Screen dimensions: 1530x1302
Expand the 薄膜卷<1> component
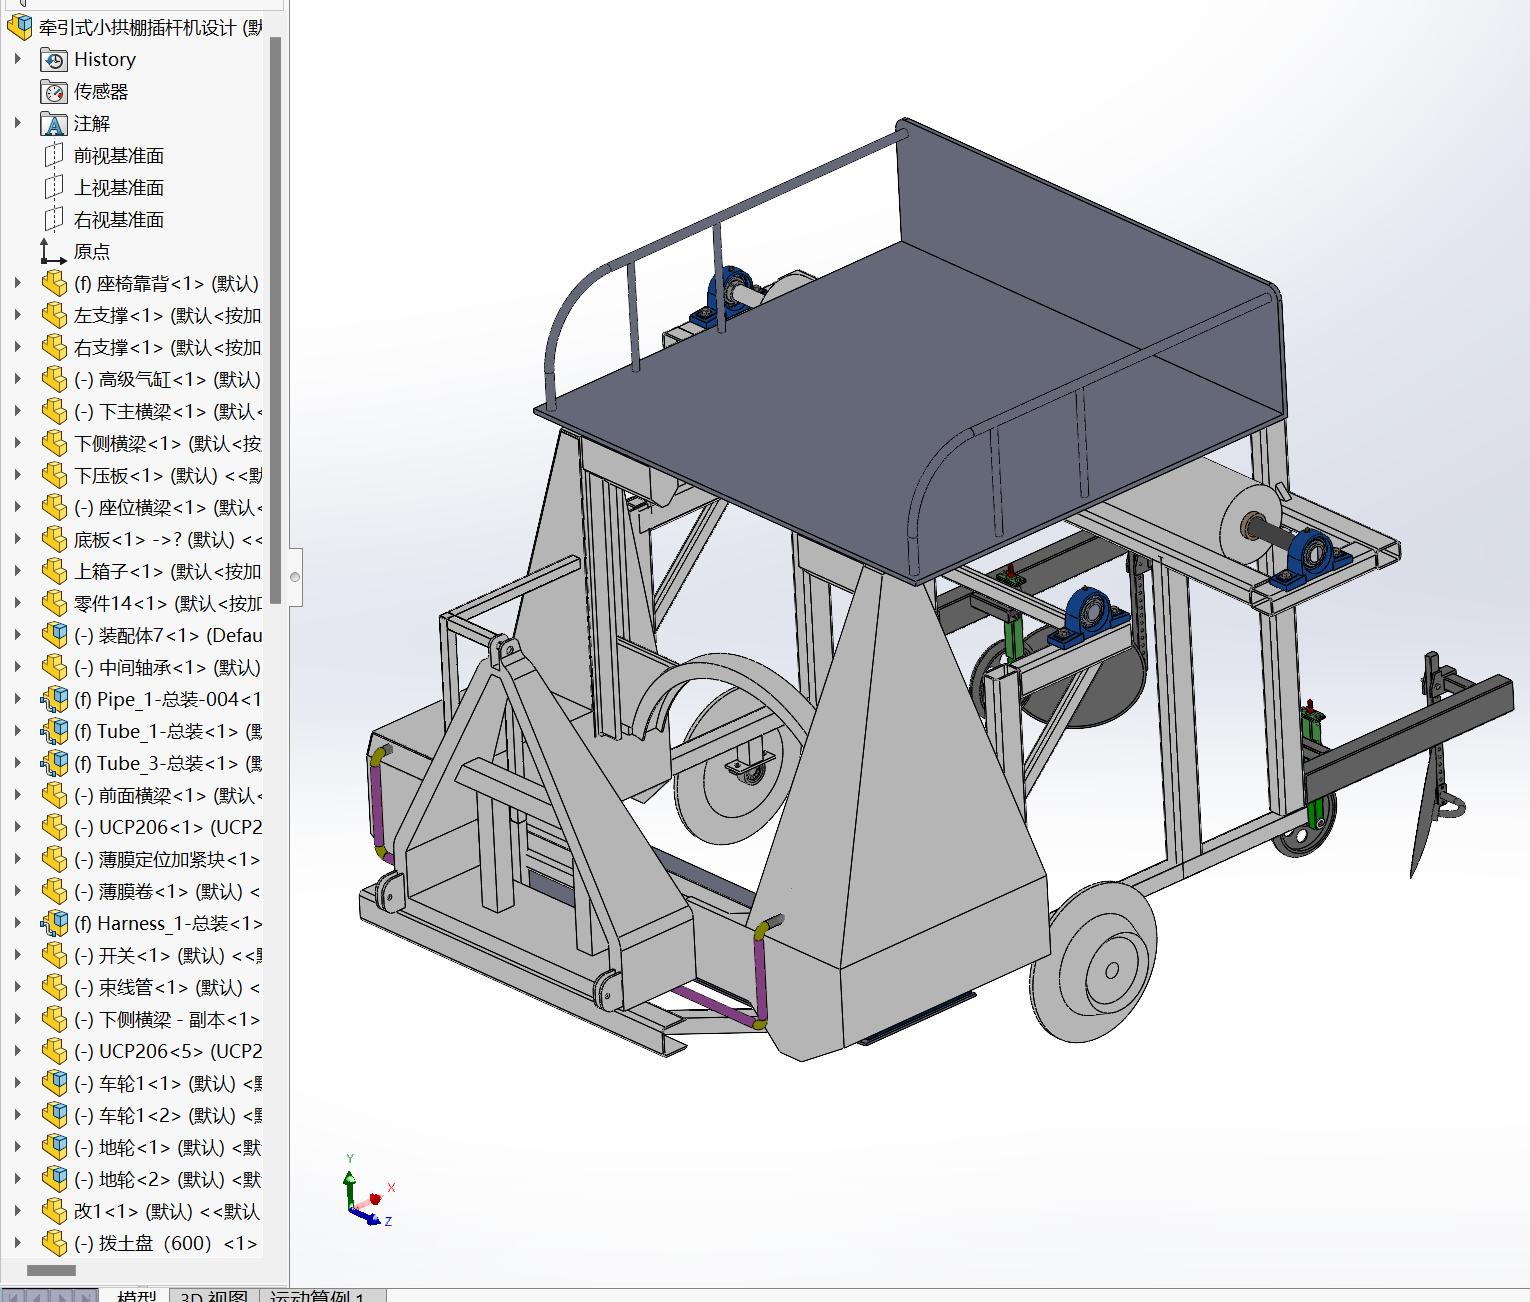coord(18,892)
